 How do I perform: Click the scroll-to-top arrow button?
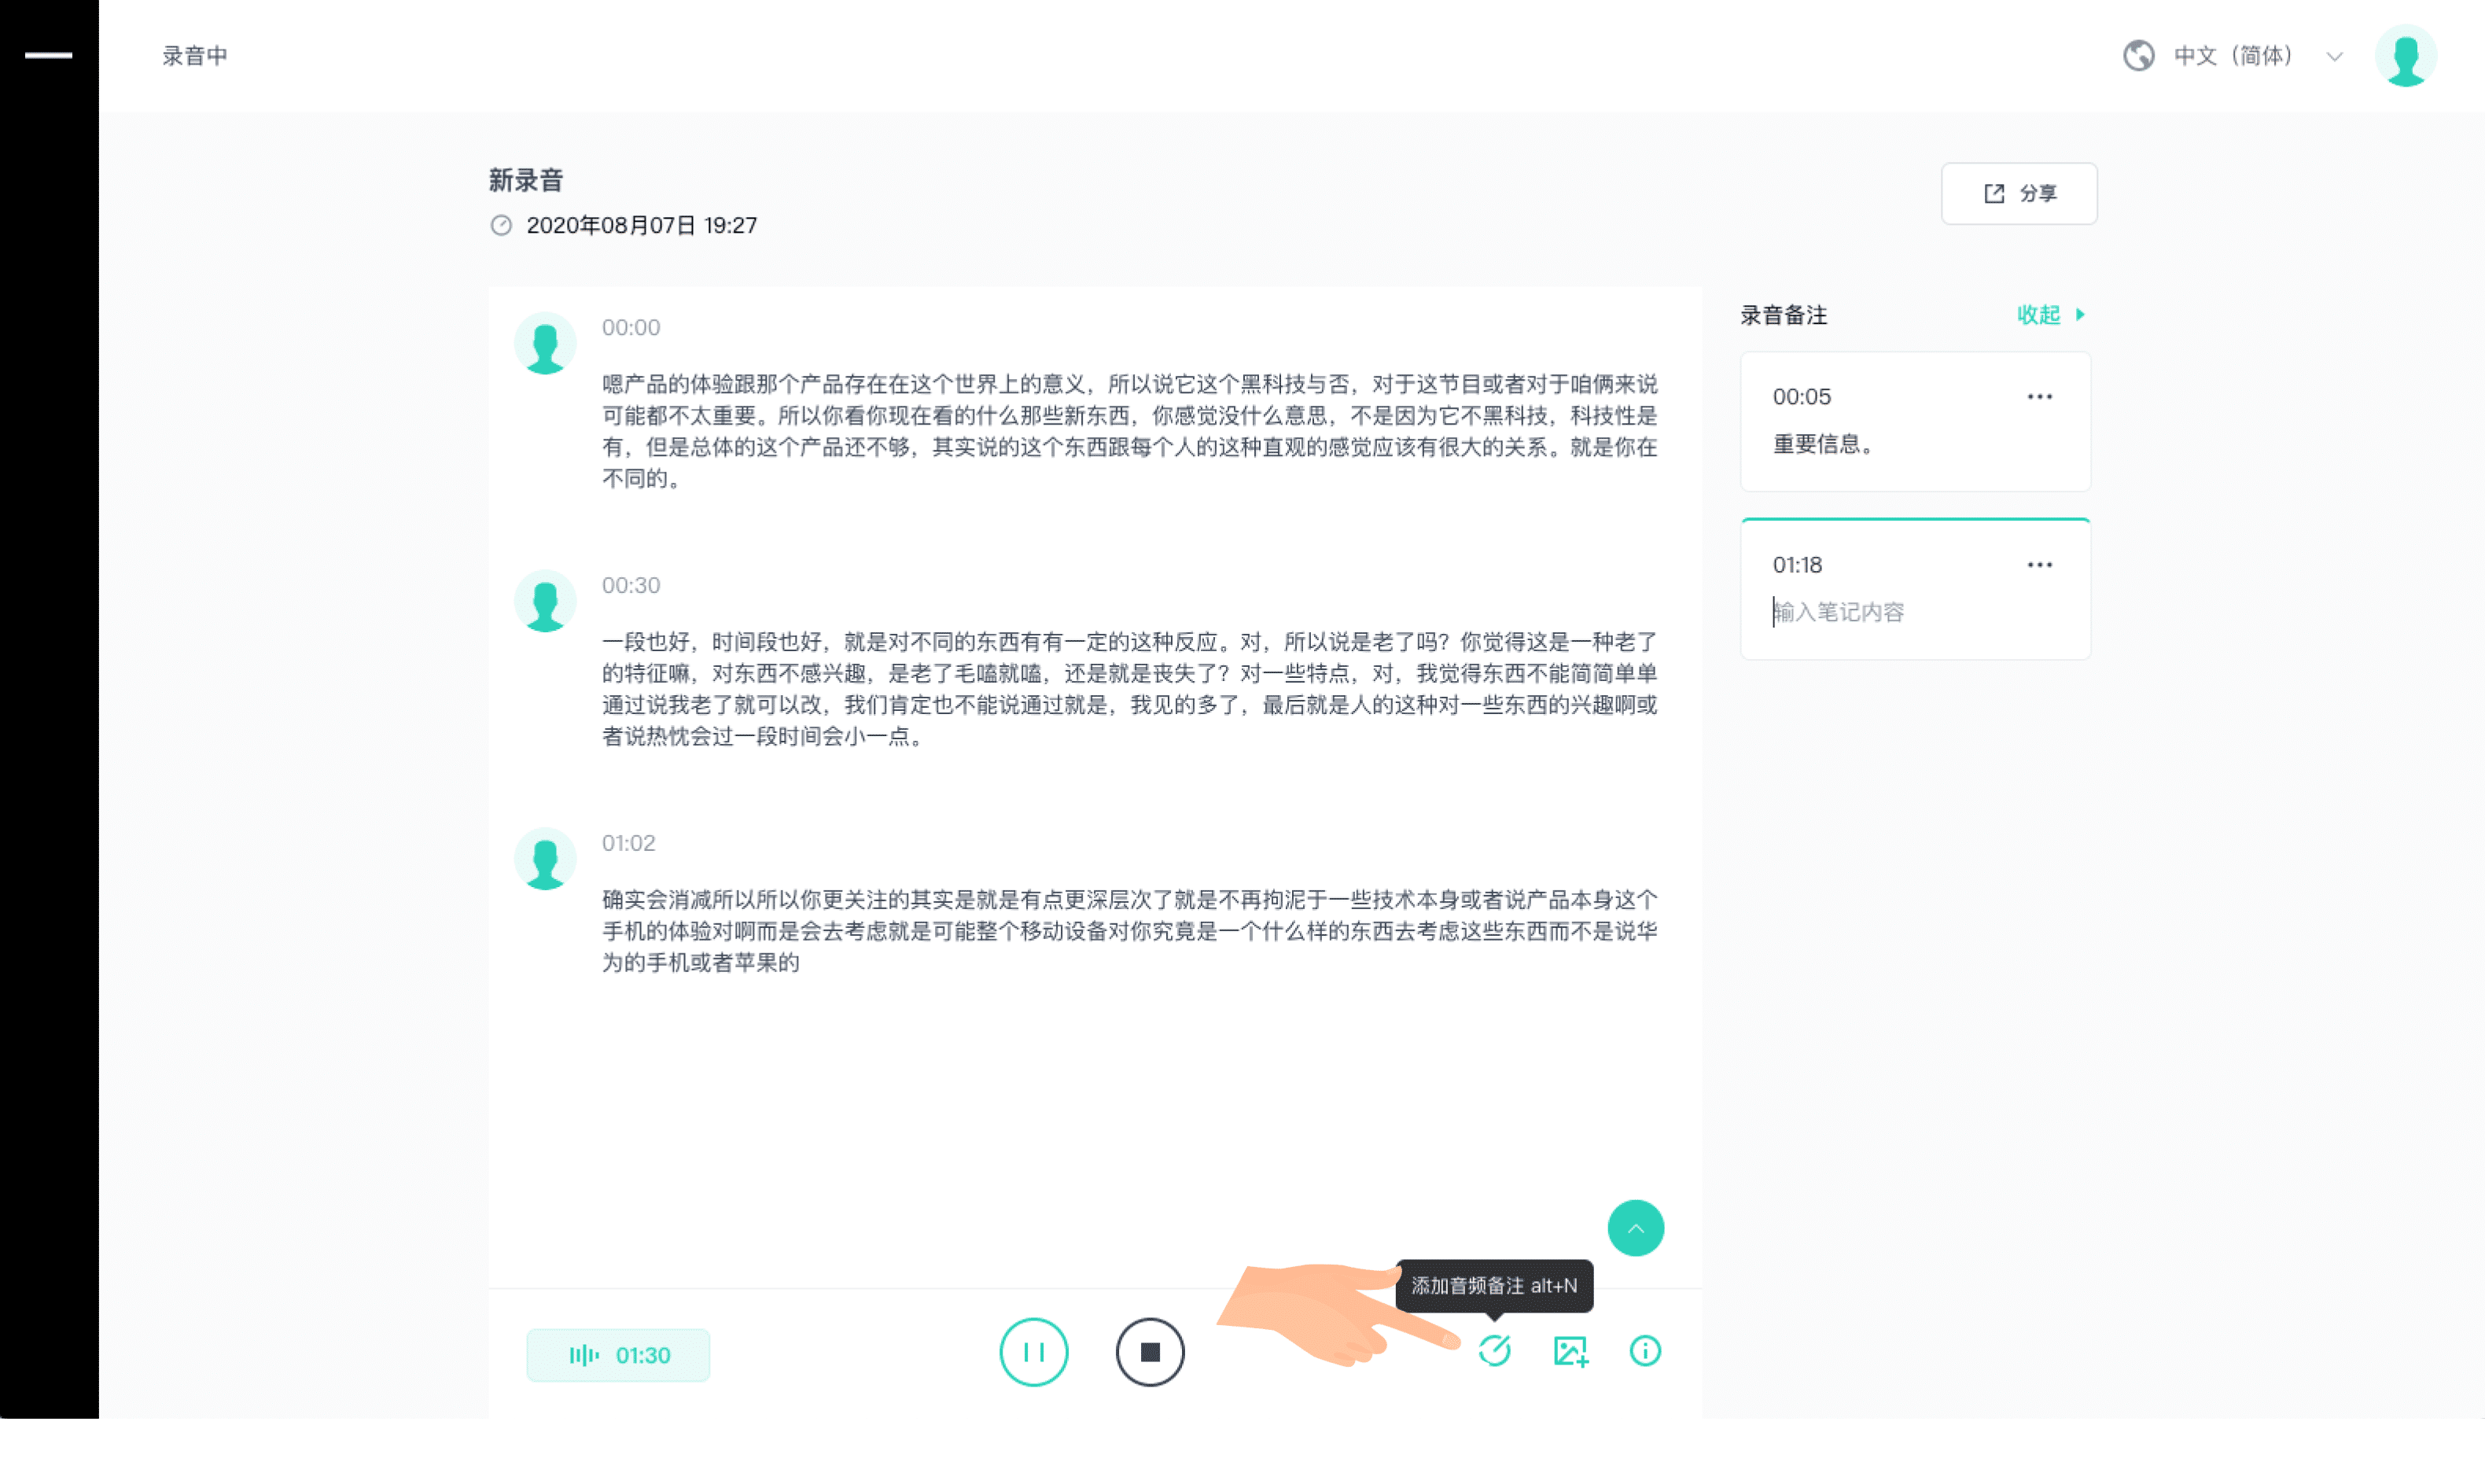pyautogui.click(x=1636, y=1227)
